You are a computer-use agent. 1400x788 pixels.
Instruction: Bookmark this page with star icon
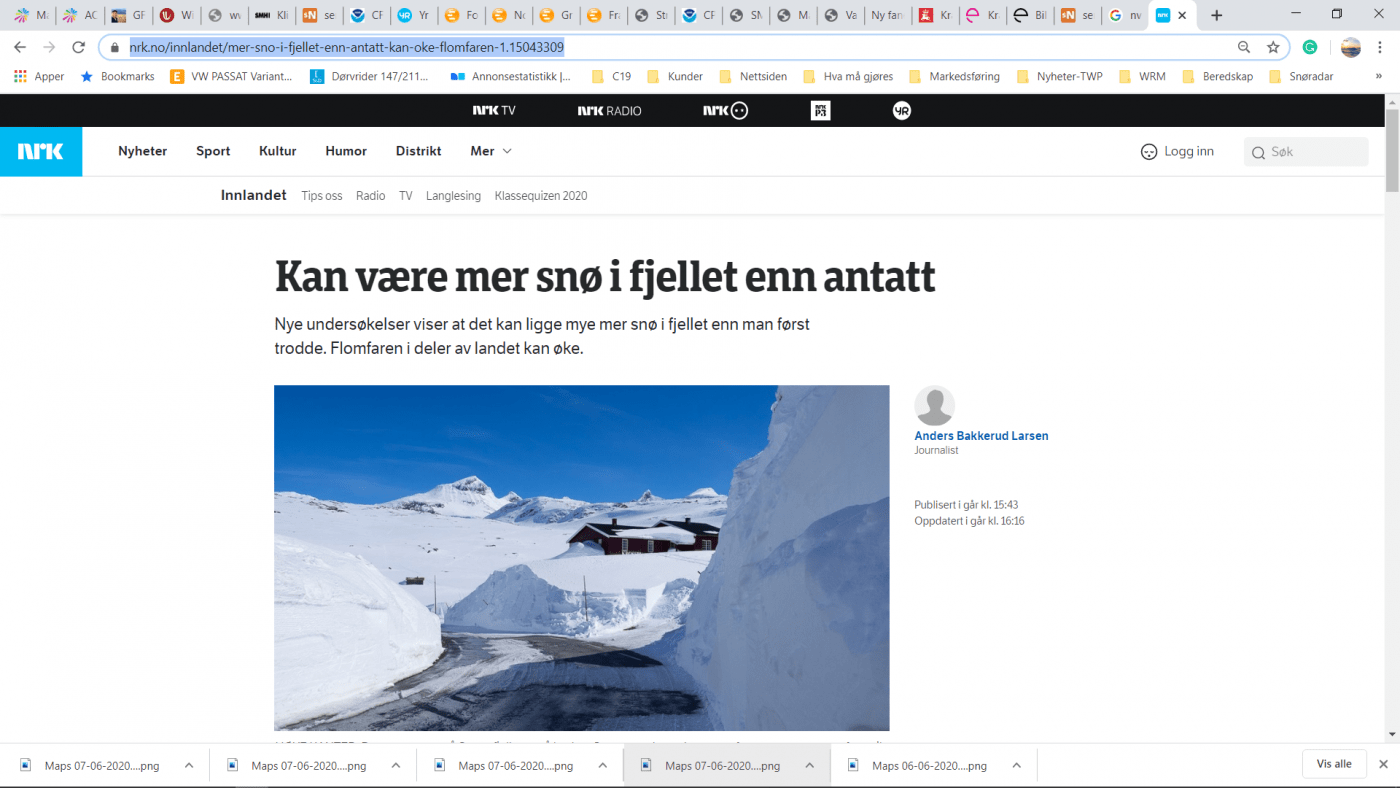click(x=1273, y=47)
